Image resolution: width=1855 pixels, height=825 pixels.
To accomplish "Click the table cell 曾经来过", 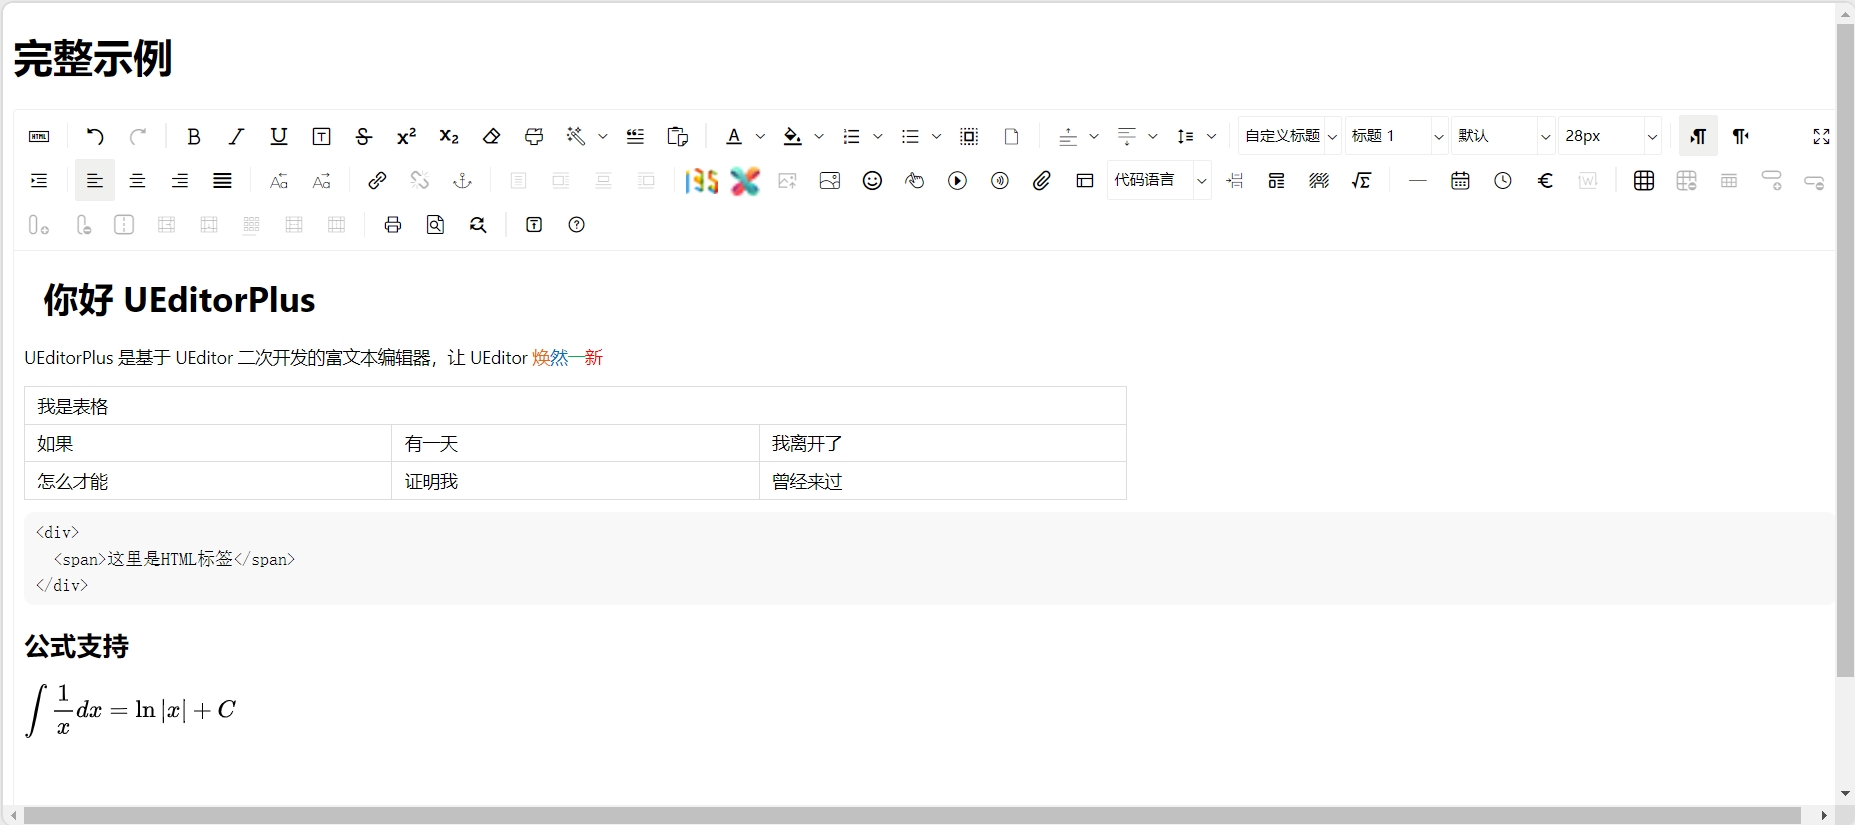I will click(x=943, y=481).
